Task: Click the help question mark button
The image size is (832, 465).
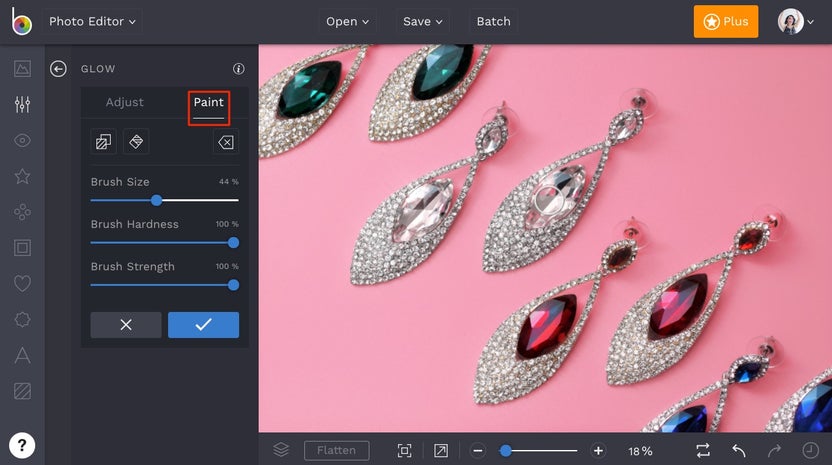Action: coord(22,445)
